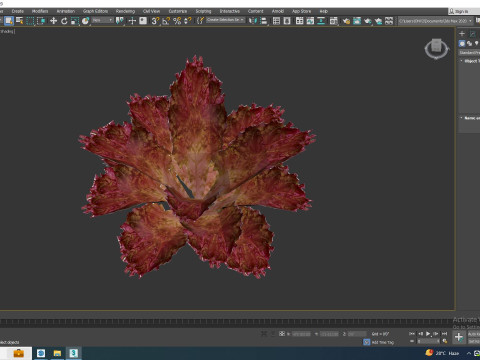Open Select by Name tool
This screenshot has height=360, width=480.
coord(20,21)
